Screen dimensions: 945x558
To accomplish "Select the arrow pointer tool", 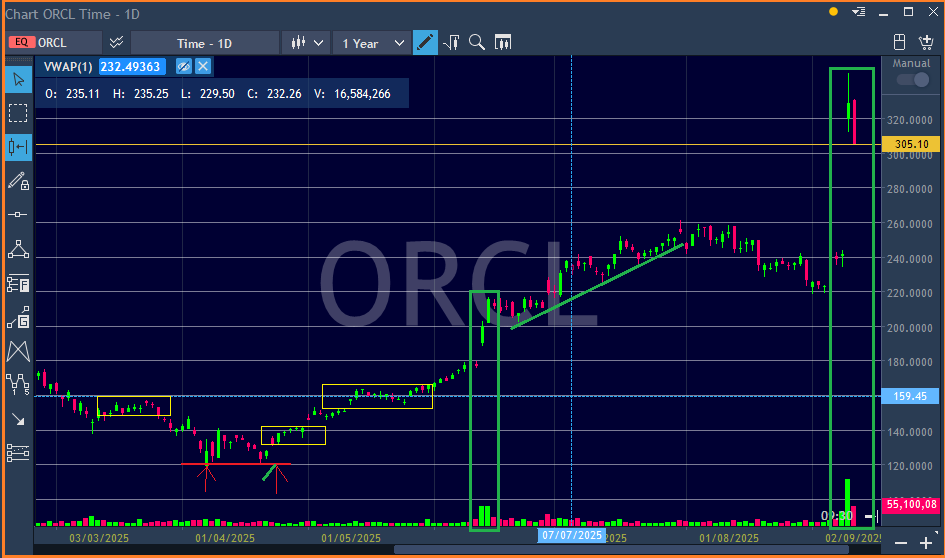I will pos(18,80).
